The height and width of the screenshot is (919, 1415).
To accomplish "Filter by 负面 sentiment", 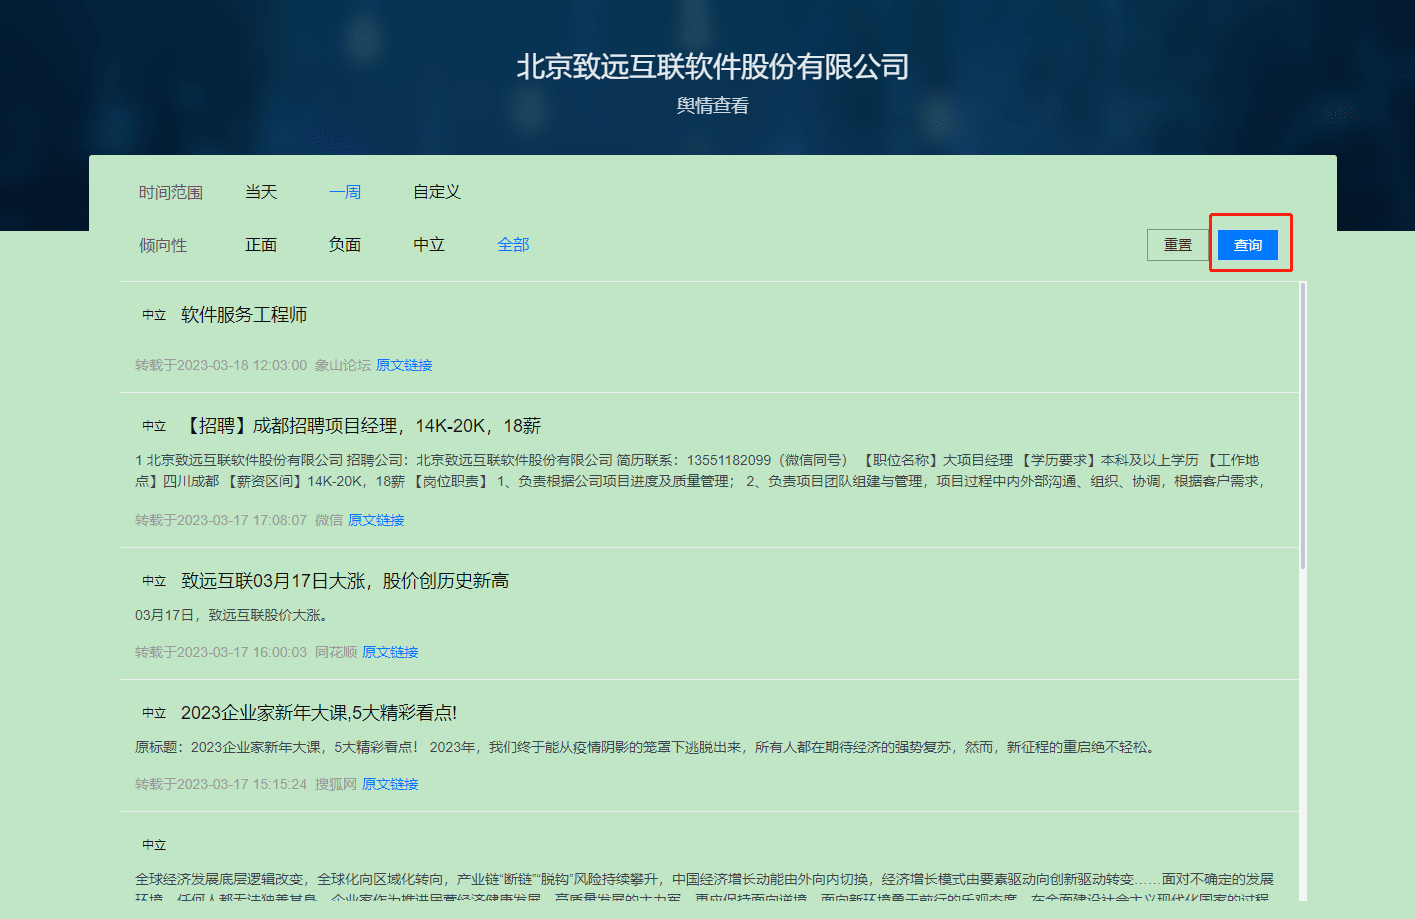I will click(x=345, y=245).
